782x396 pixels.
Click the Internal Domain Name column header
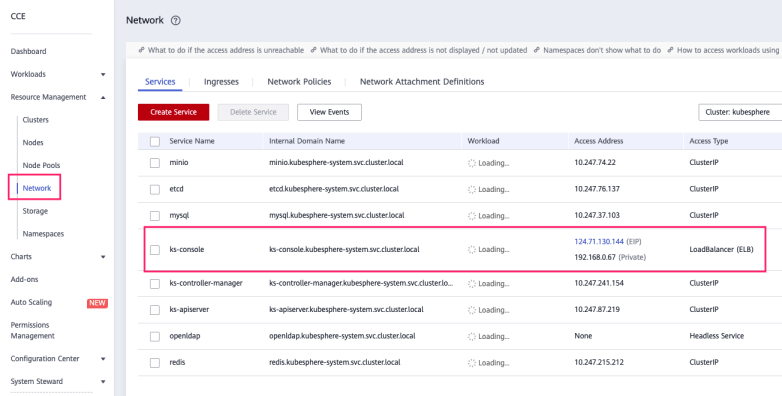tap(307, 141)
